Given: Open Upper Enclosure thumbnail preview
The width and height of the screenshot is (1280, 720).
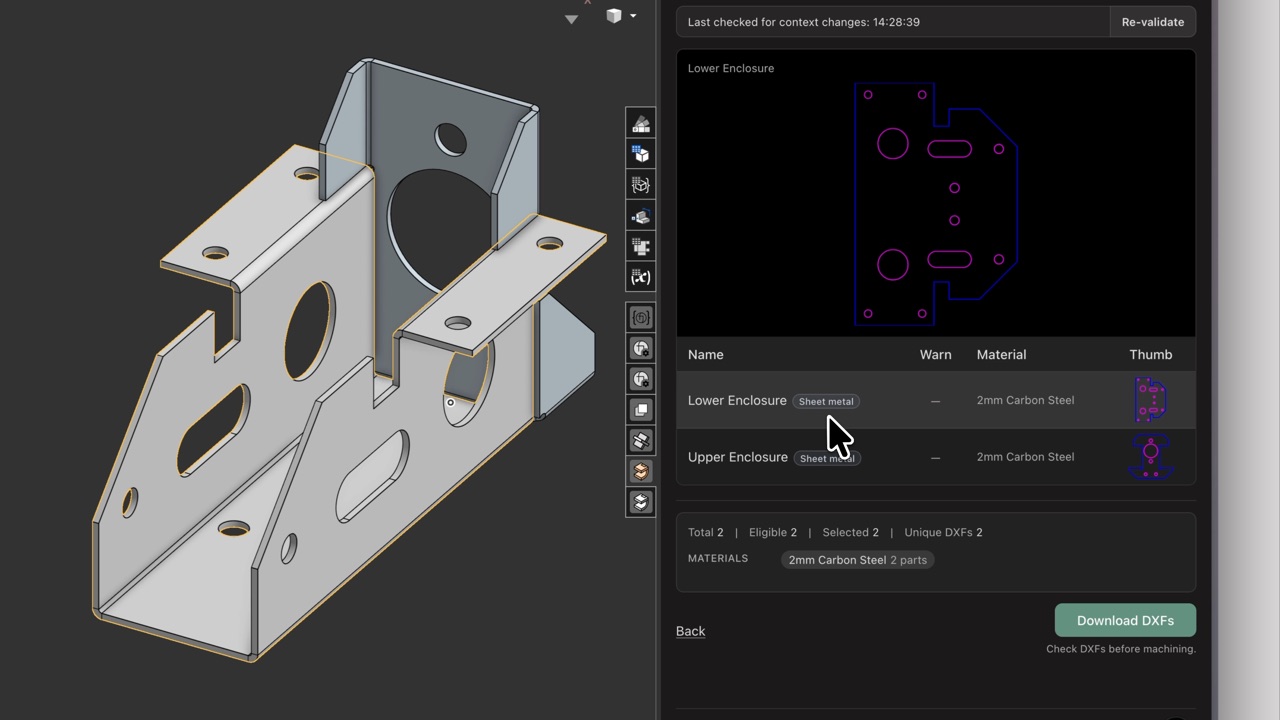Looking at the screenshot, I should click(x=1151, y=457).
